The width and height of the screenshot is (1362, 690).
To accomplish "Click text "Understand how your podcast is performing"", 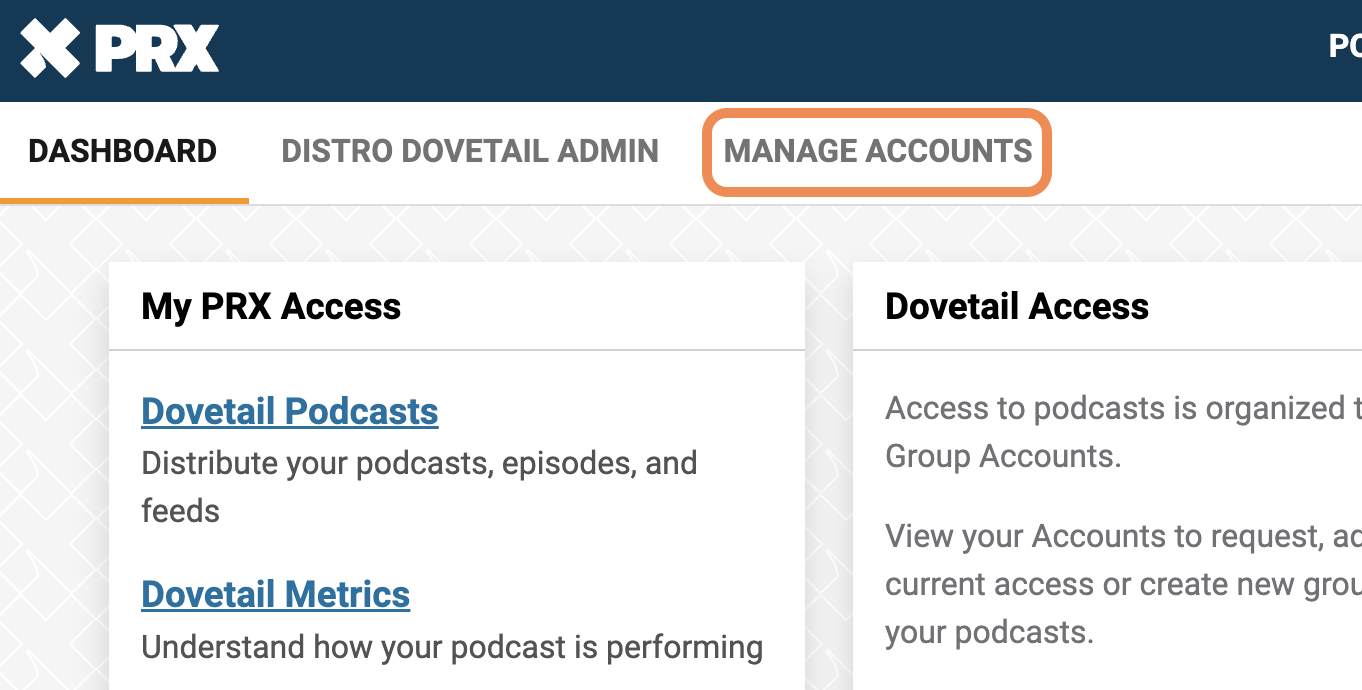I will pos(452,647).
